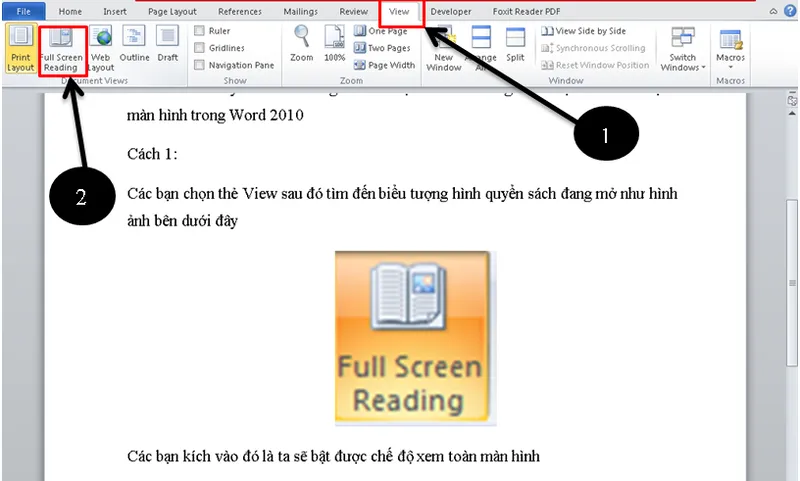The width and height of the screenshot is (800, 481).
Task: Open the Zoom magnifier dialog
Action: tap(302, 45)
